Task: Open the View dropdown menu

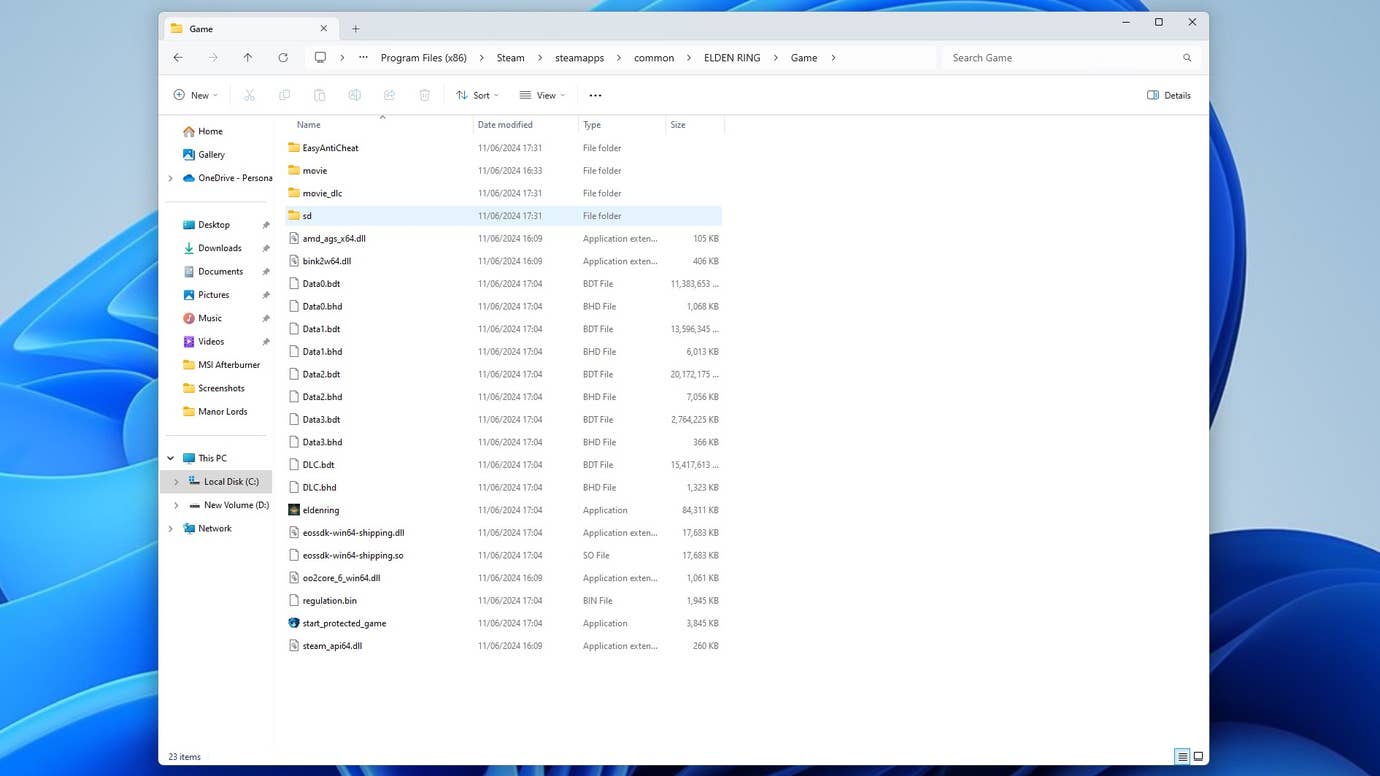Action: (542, 96)
